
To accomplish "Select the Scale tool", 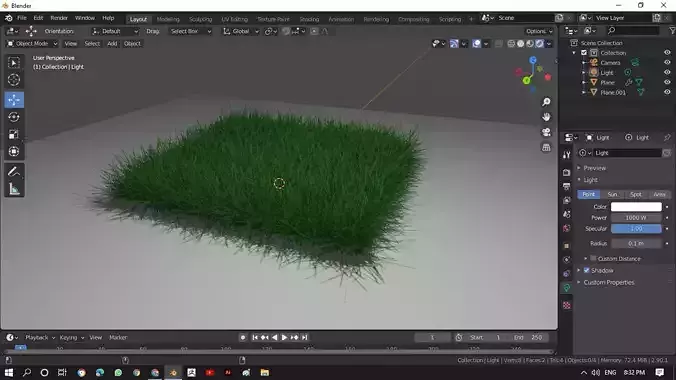I will [x=14, y=134].
